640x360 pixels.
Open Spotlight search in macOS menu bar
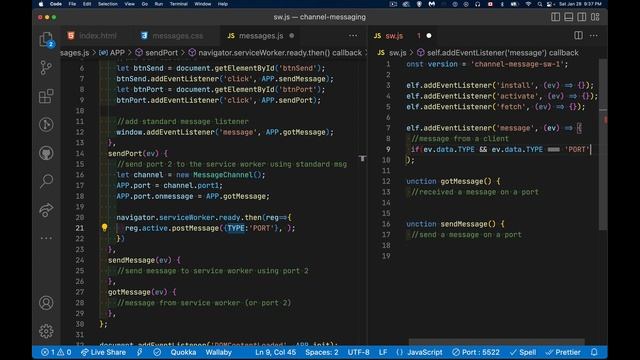click(540, 4)
